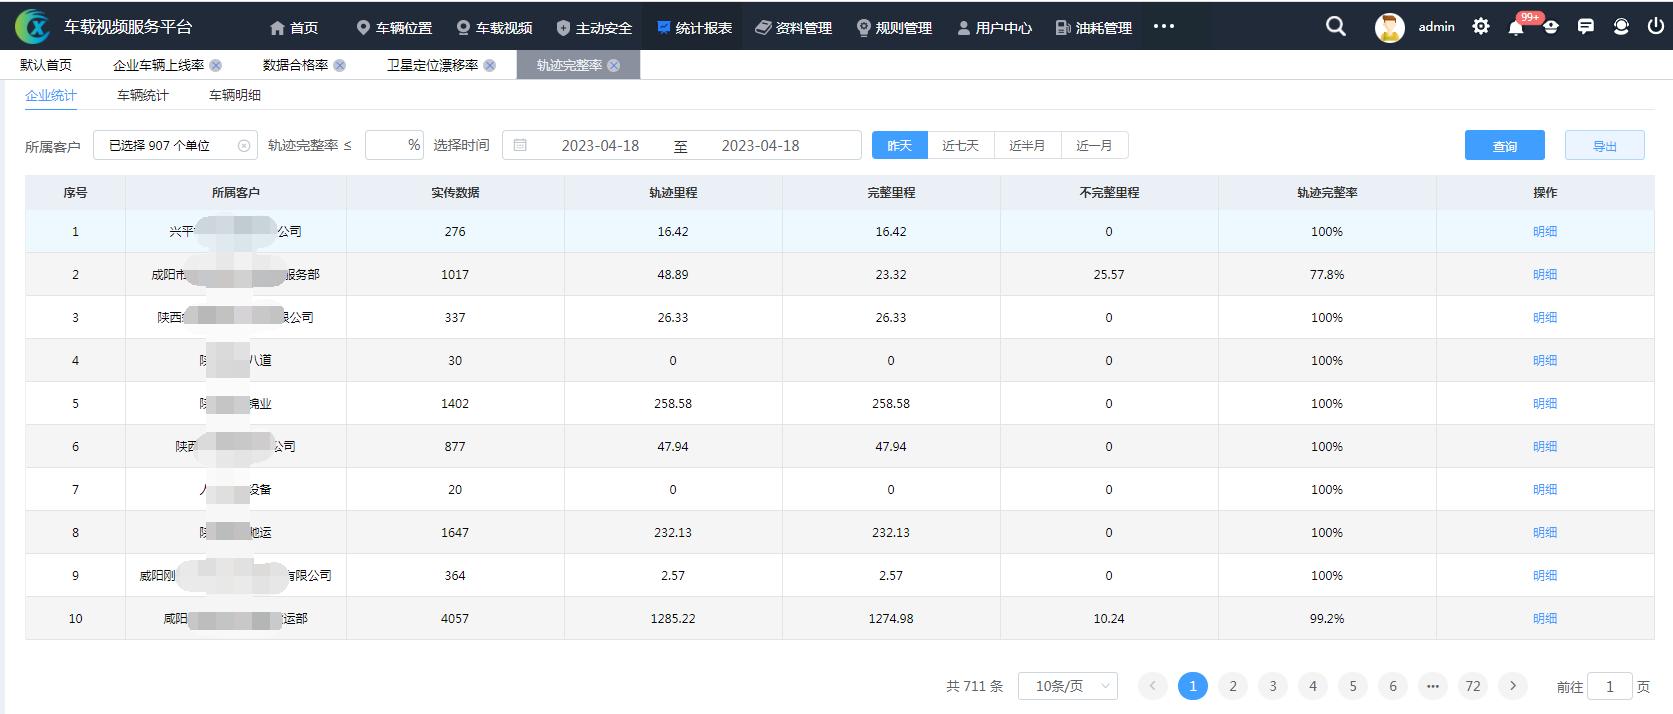
Task: Click start date 2023-04-18 field
Action: [600, 145]
